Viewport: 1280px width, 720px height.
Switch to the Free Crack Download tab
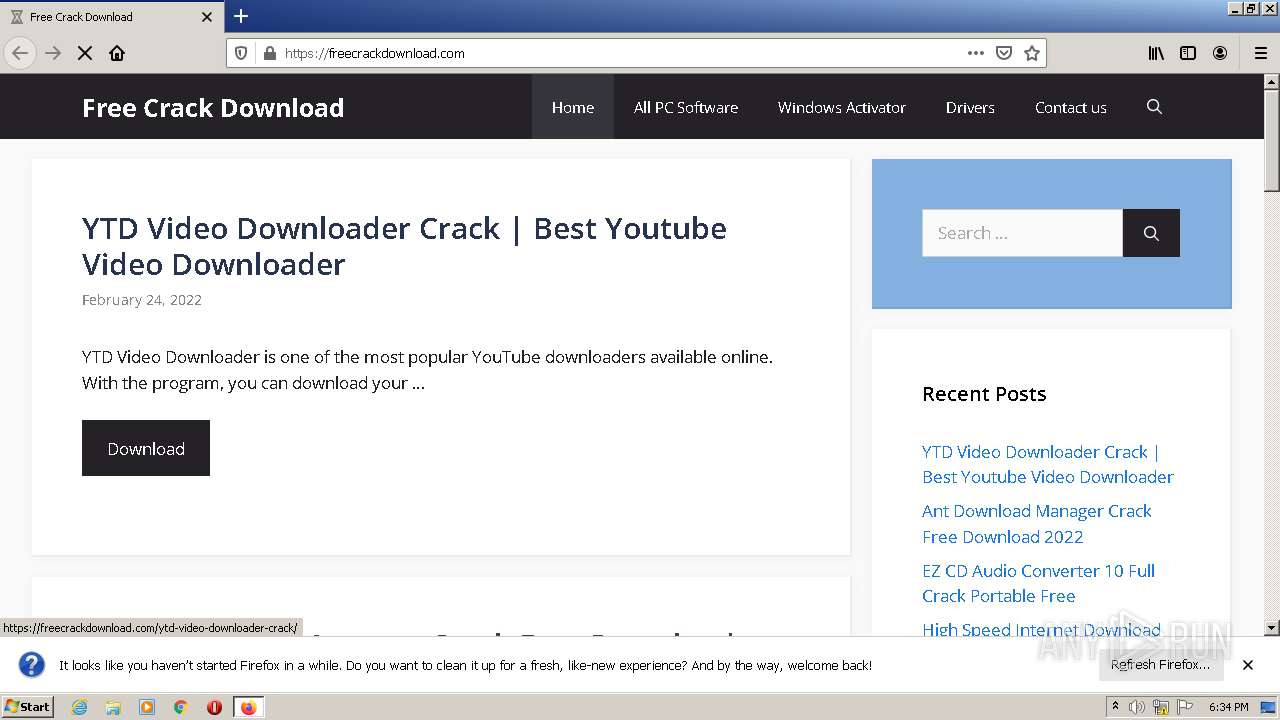pyautogui.click(x=110, y=17)
